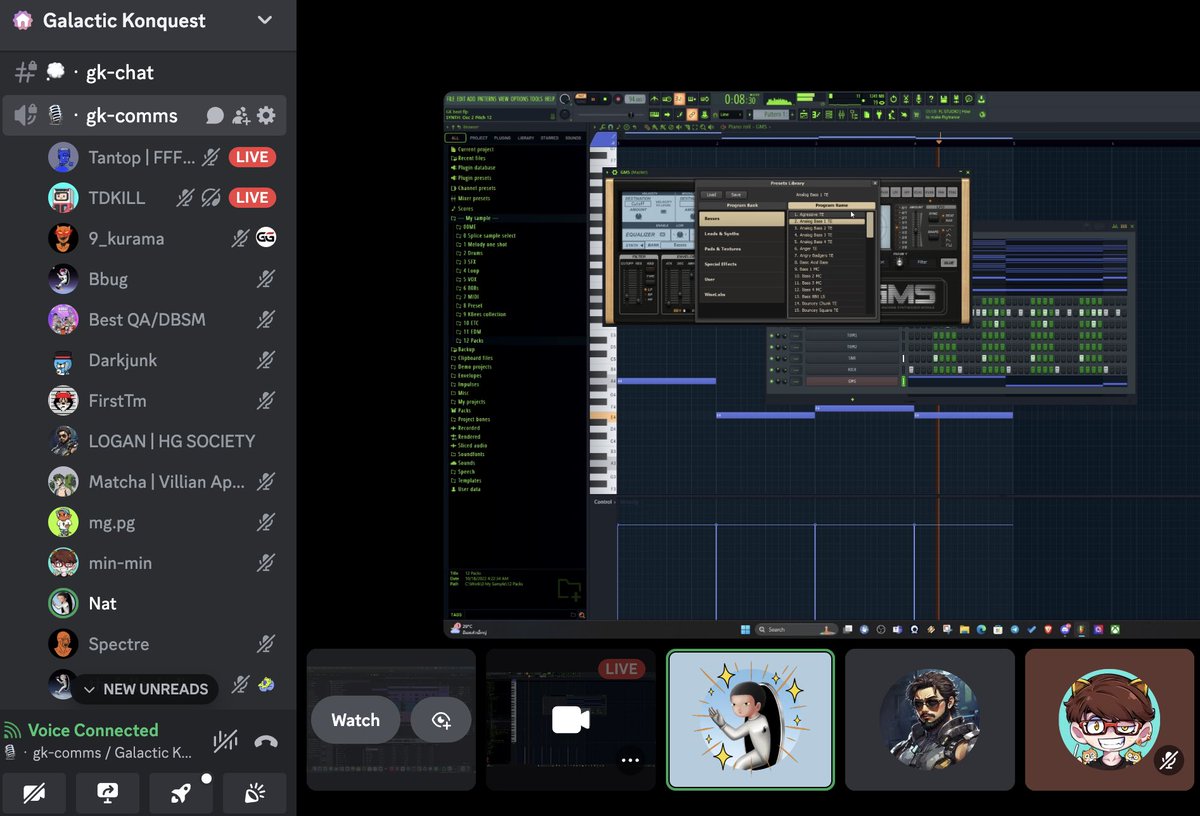
Task: Open gk-comms channel chat icon
Action: pyautogui.click(x=214, y=116)
